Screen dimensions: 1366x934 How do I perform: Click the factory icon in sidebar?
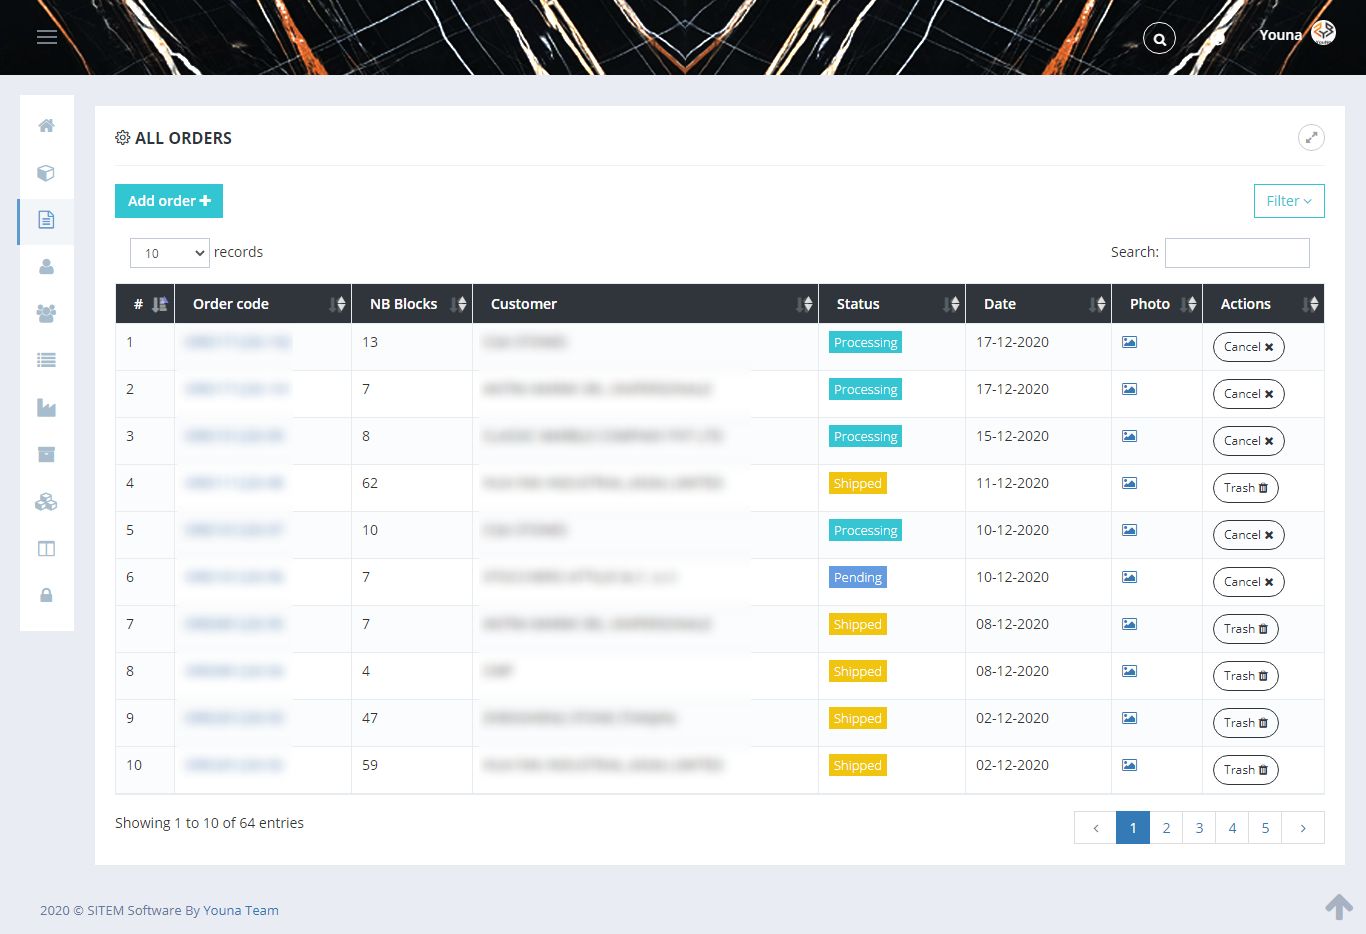tap(46, 408)
